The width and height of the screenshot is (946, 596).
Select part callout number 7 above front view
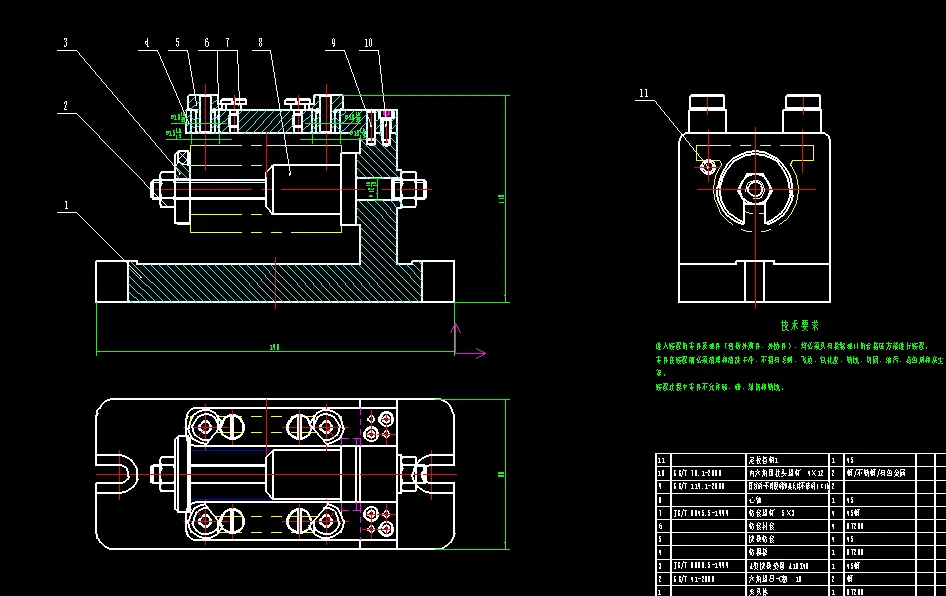point(227,43)
